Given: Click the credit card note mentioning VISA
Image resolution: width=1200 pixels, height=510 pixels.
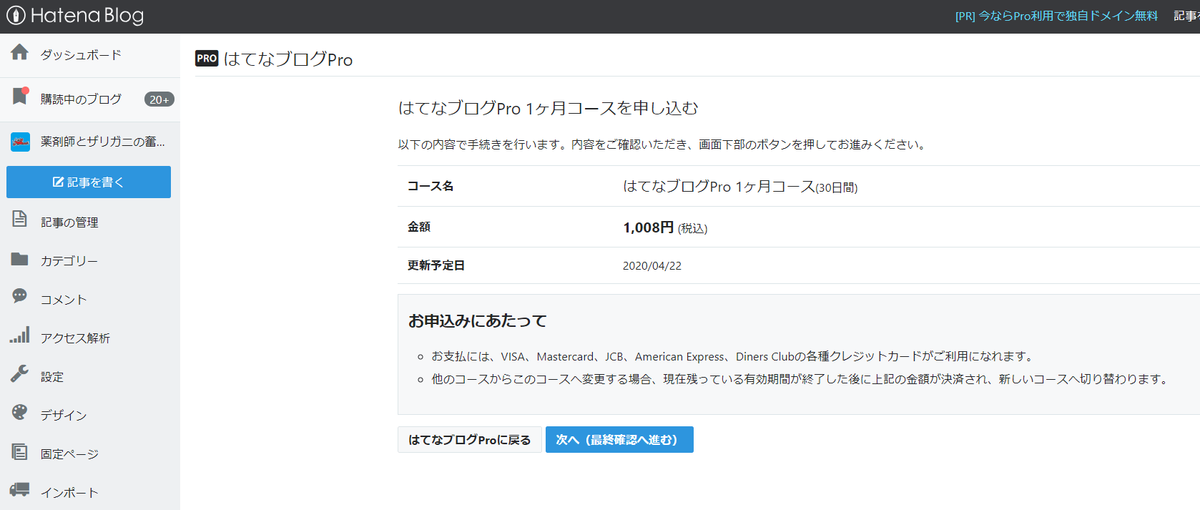Looking at the screenshot, I should point(731,356).
